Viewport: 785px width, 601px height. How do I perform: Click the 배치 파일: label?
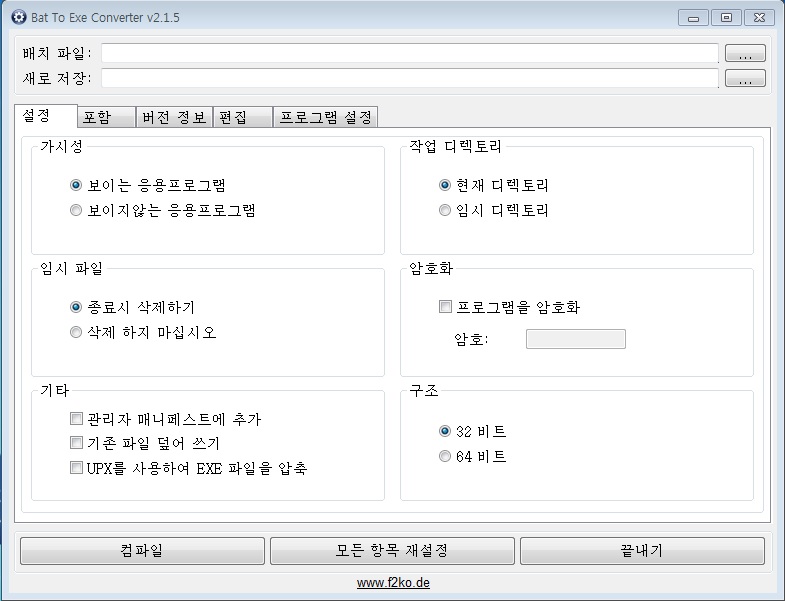[x=57, y=53]
